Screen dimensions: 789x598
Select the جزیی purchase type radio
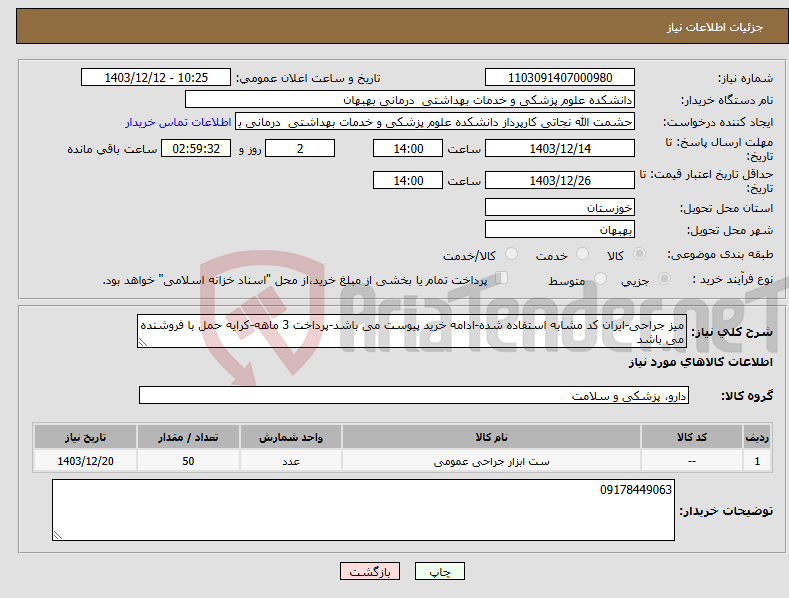(x=664, y=279)
